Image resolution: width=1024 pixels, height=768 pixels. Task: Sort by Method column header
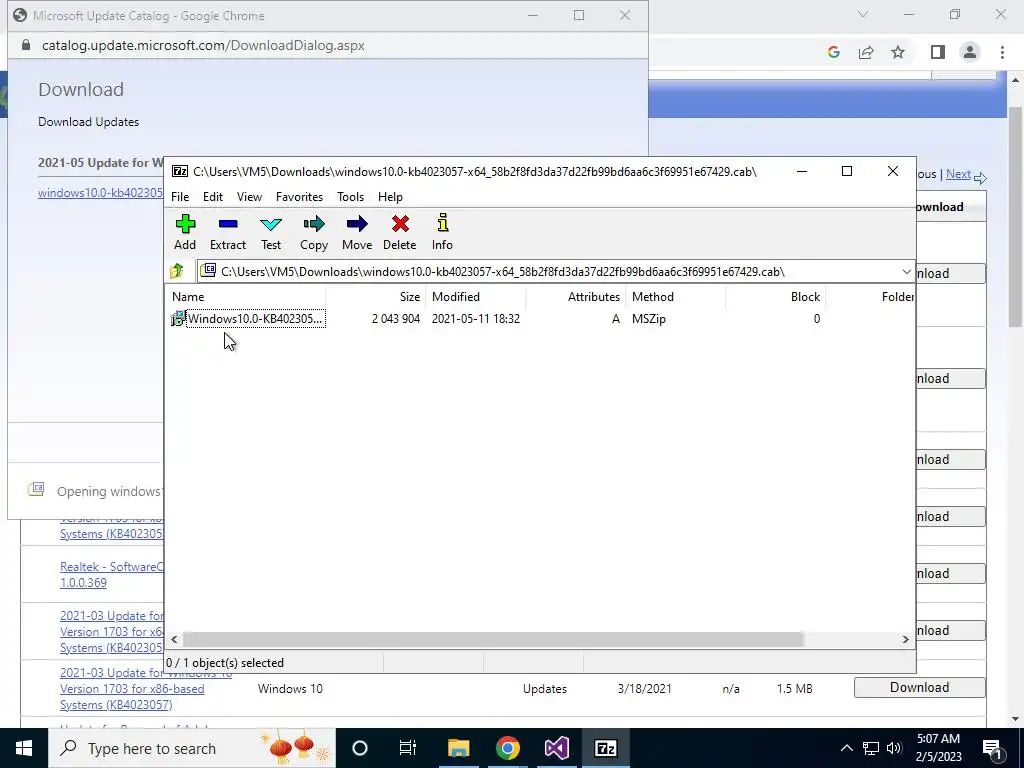point(675,296)
